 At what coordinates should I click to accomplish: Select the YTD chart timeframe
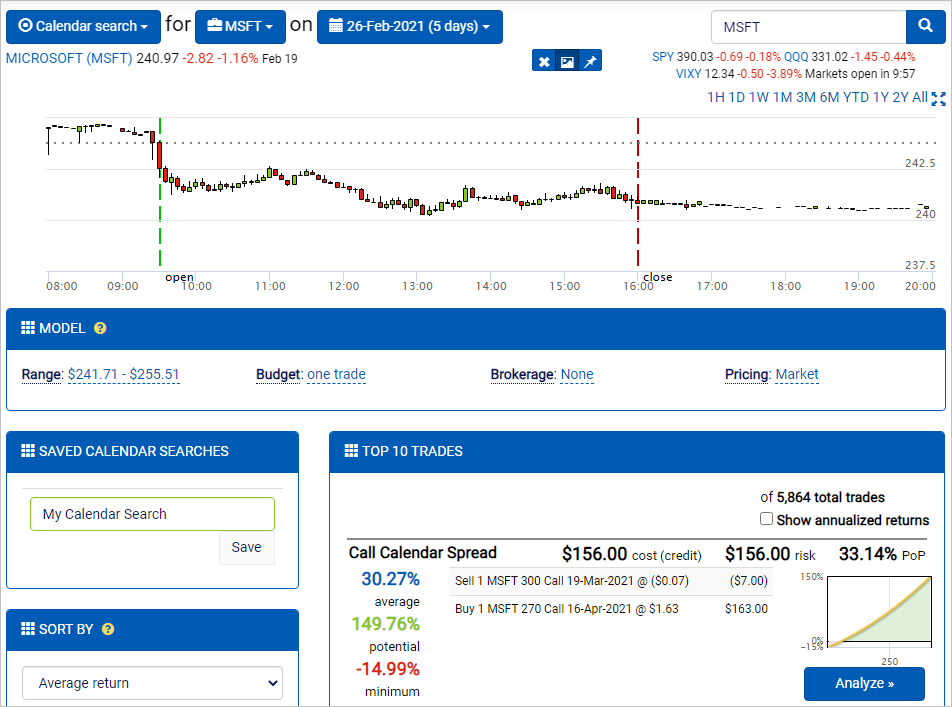coord(856,98)
